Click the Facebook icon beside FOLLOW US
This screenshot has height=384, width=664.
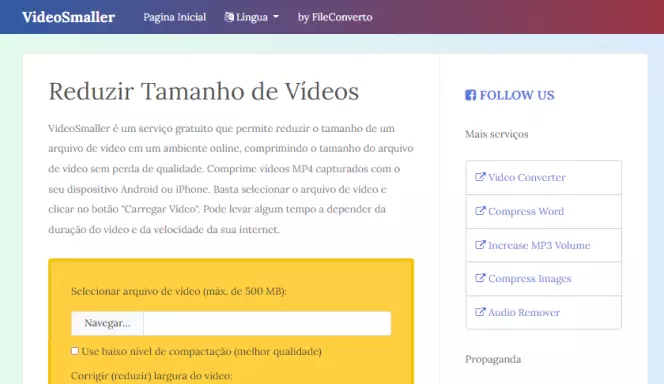[x=470, y=95]
